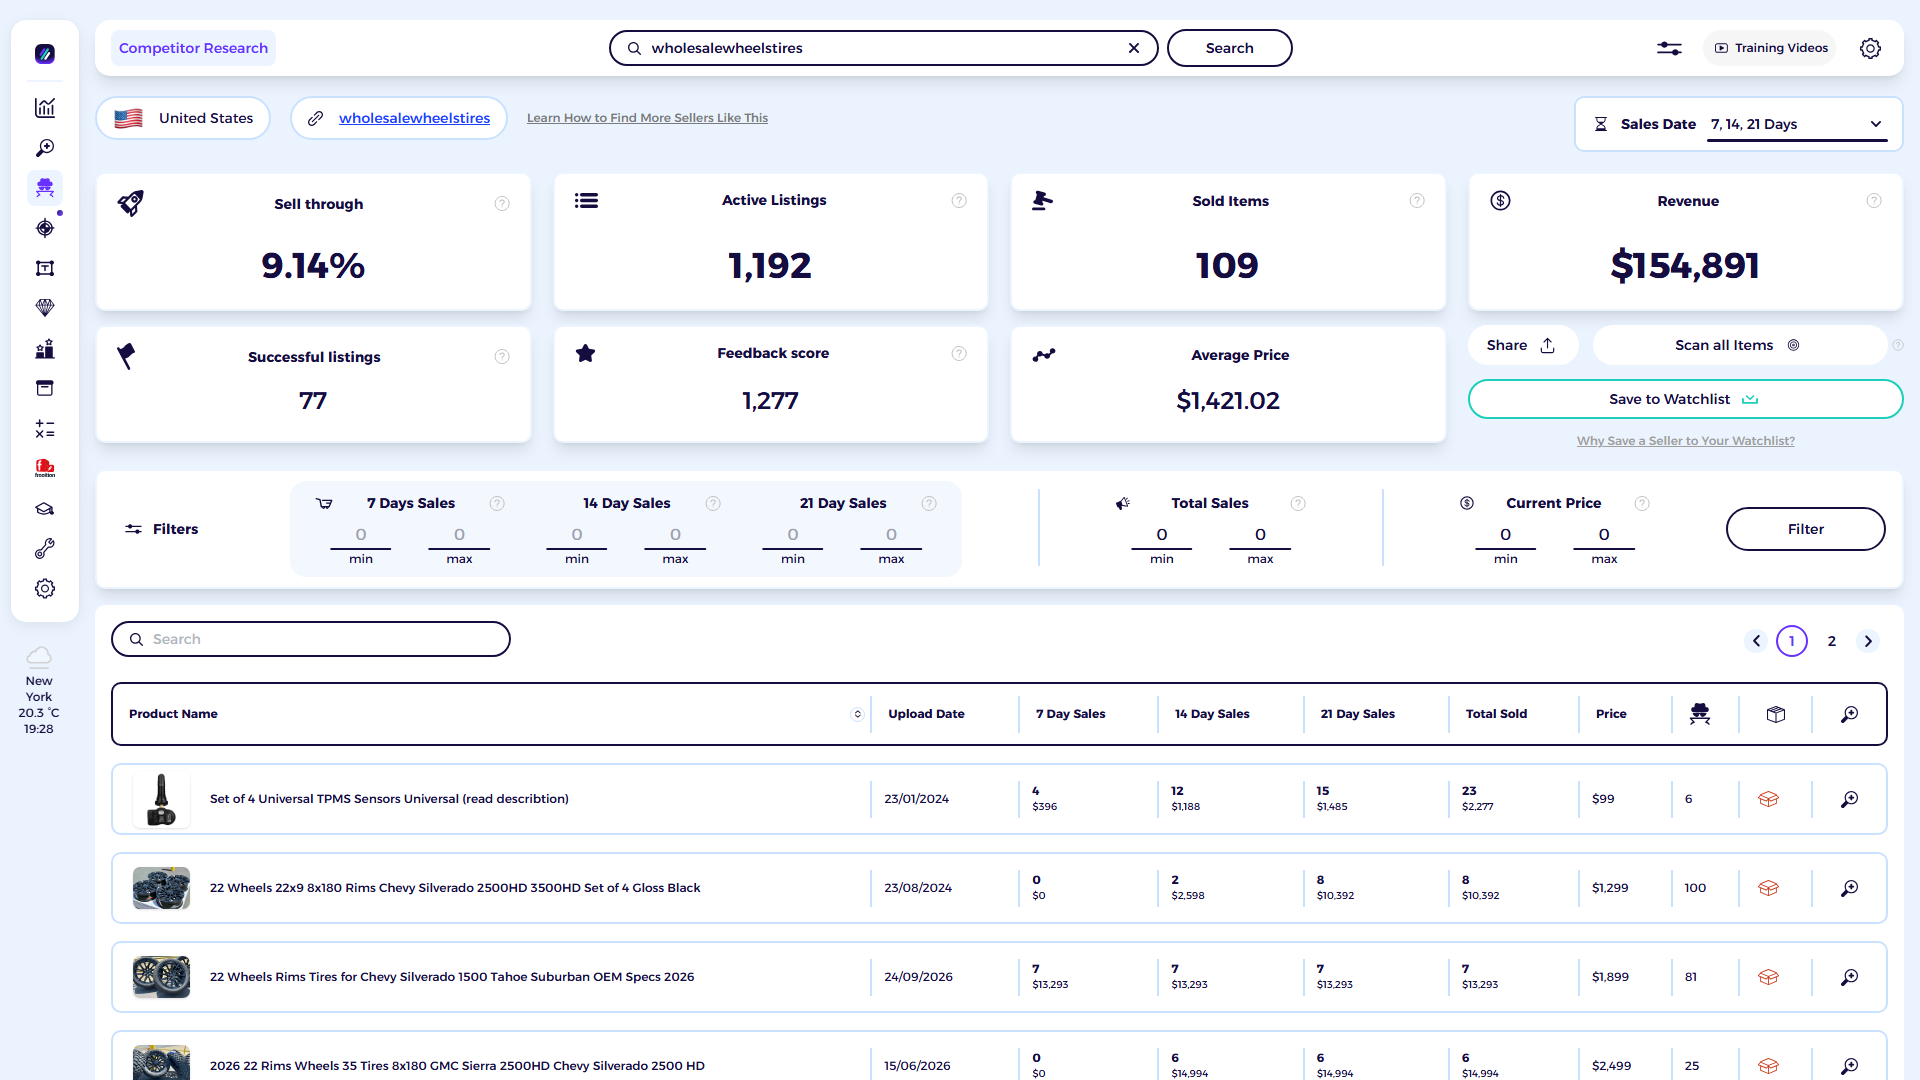Open the graduation cap academy sidebar icon
The height and width of the screenshot is (1080, 1920).
tap(45, 509)
